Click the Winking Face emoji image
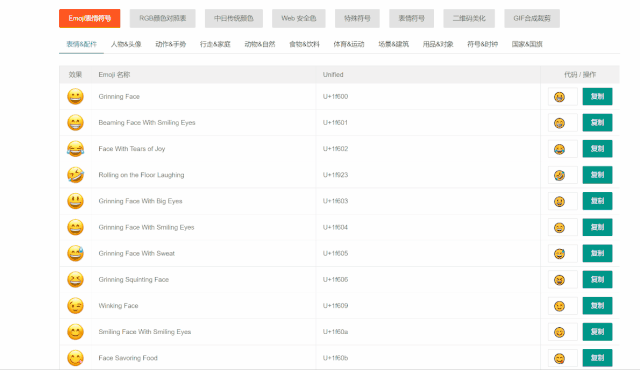This screenshot has width=640, height=370. coord(76,306)
